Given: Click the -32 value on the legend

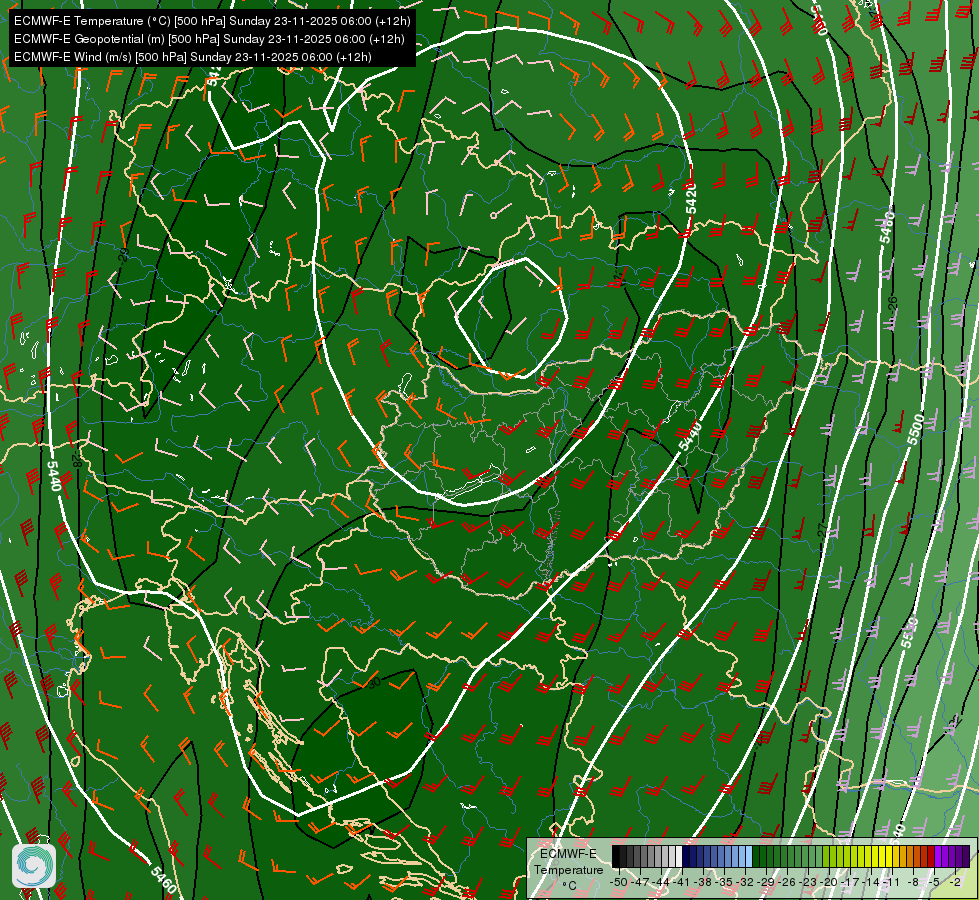Looking at the screenshot, I should (x=744, y=882).
